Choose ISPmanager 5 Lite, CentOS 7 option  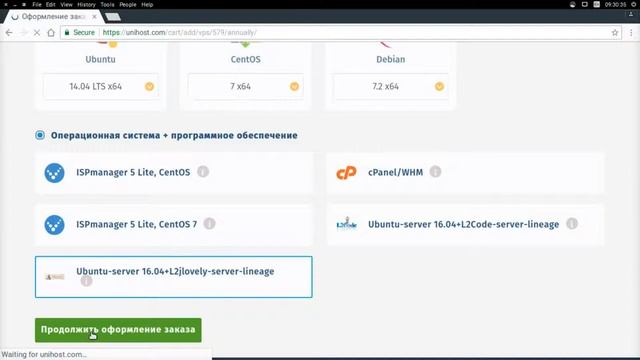tap(174, 224)
